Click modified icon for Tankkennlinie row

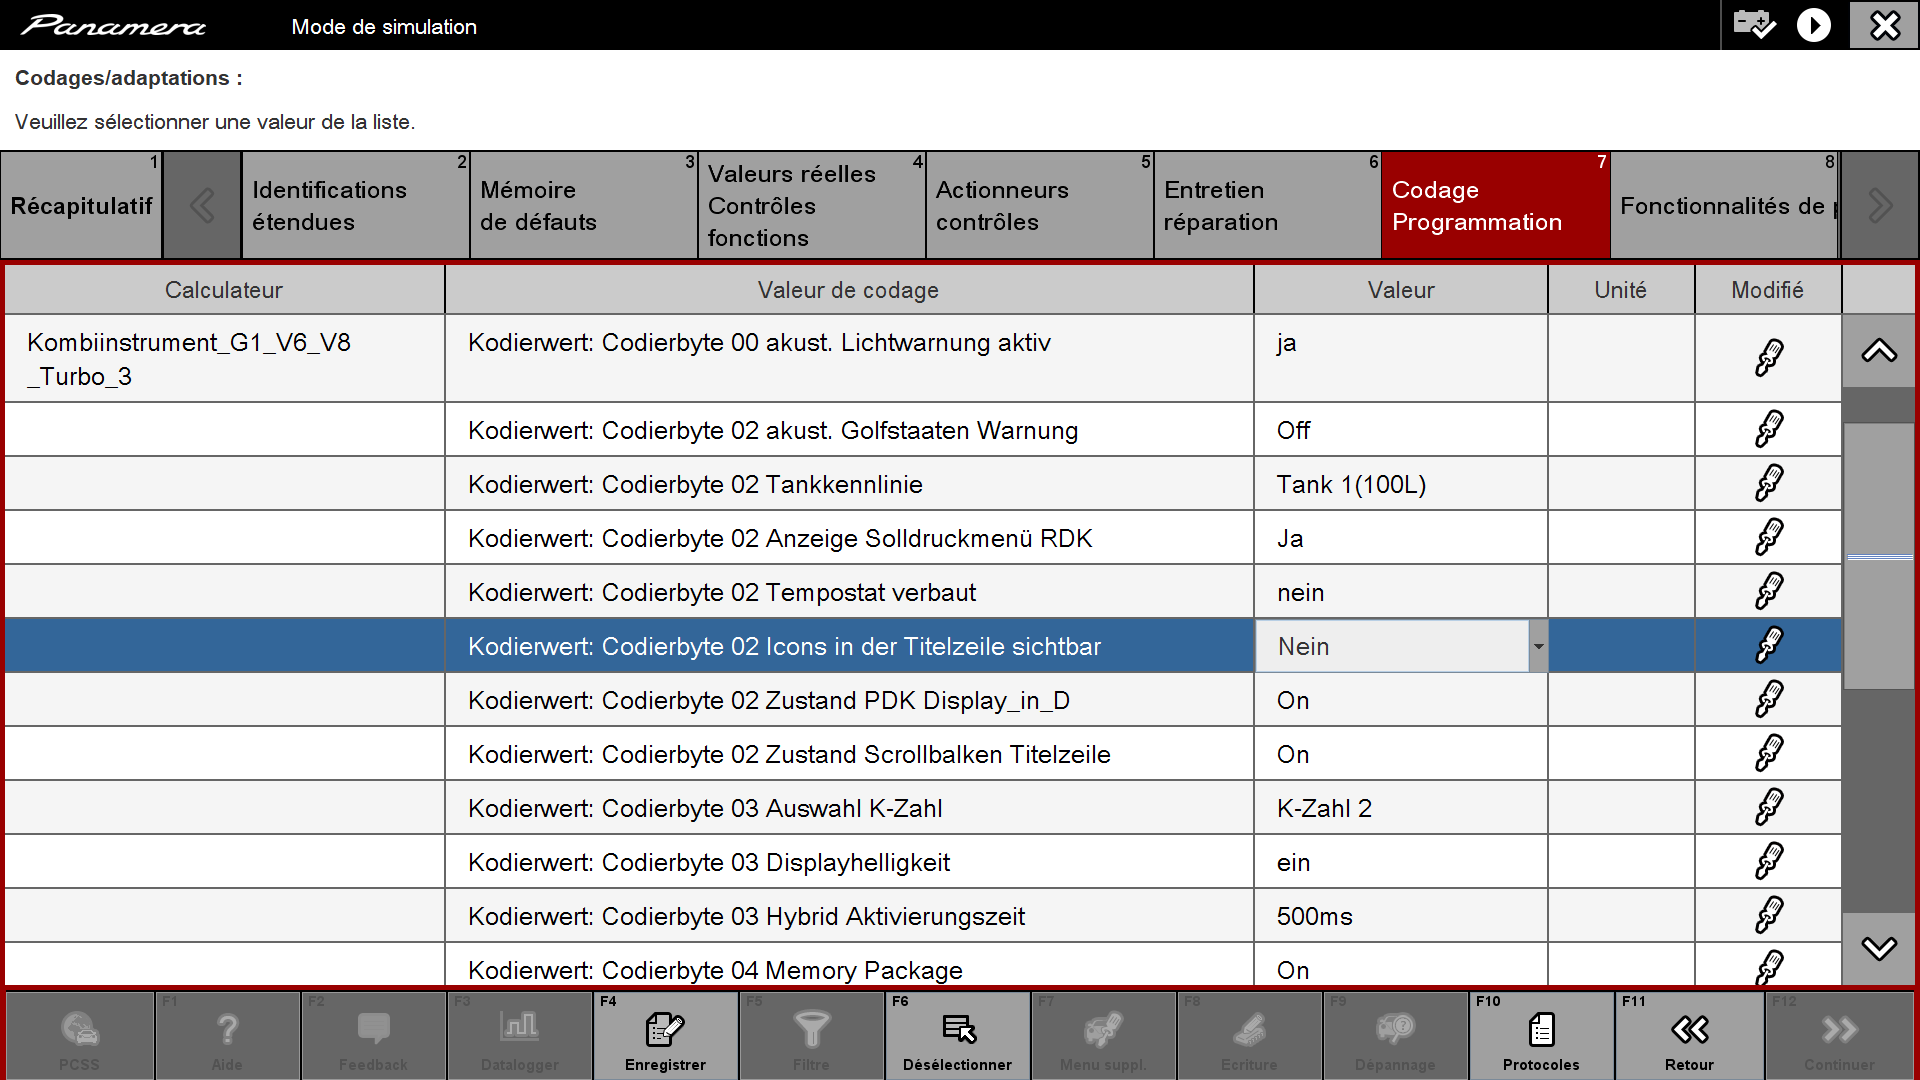(1769, 484)
